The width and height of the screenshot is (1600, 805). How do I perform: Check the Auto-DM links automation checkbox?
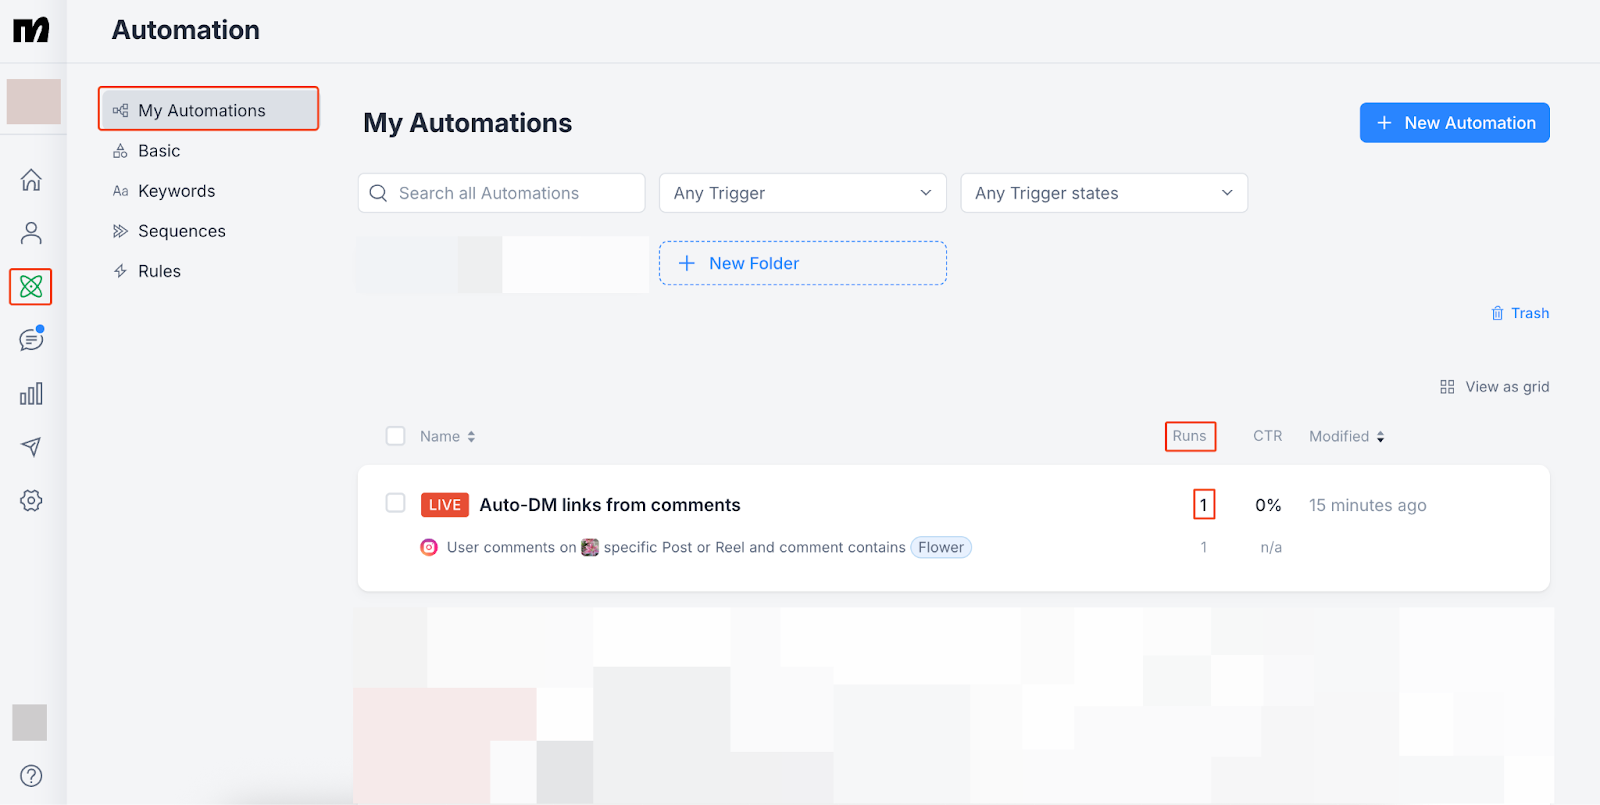pyautogui.click(x=396, y=503)
